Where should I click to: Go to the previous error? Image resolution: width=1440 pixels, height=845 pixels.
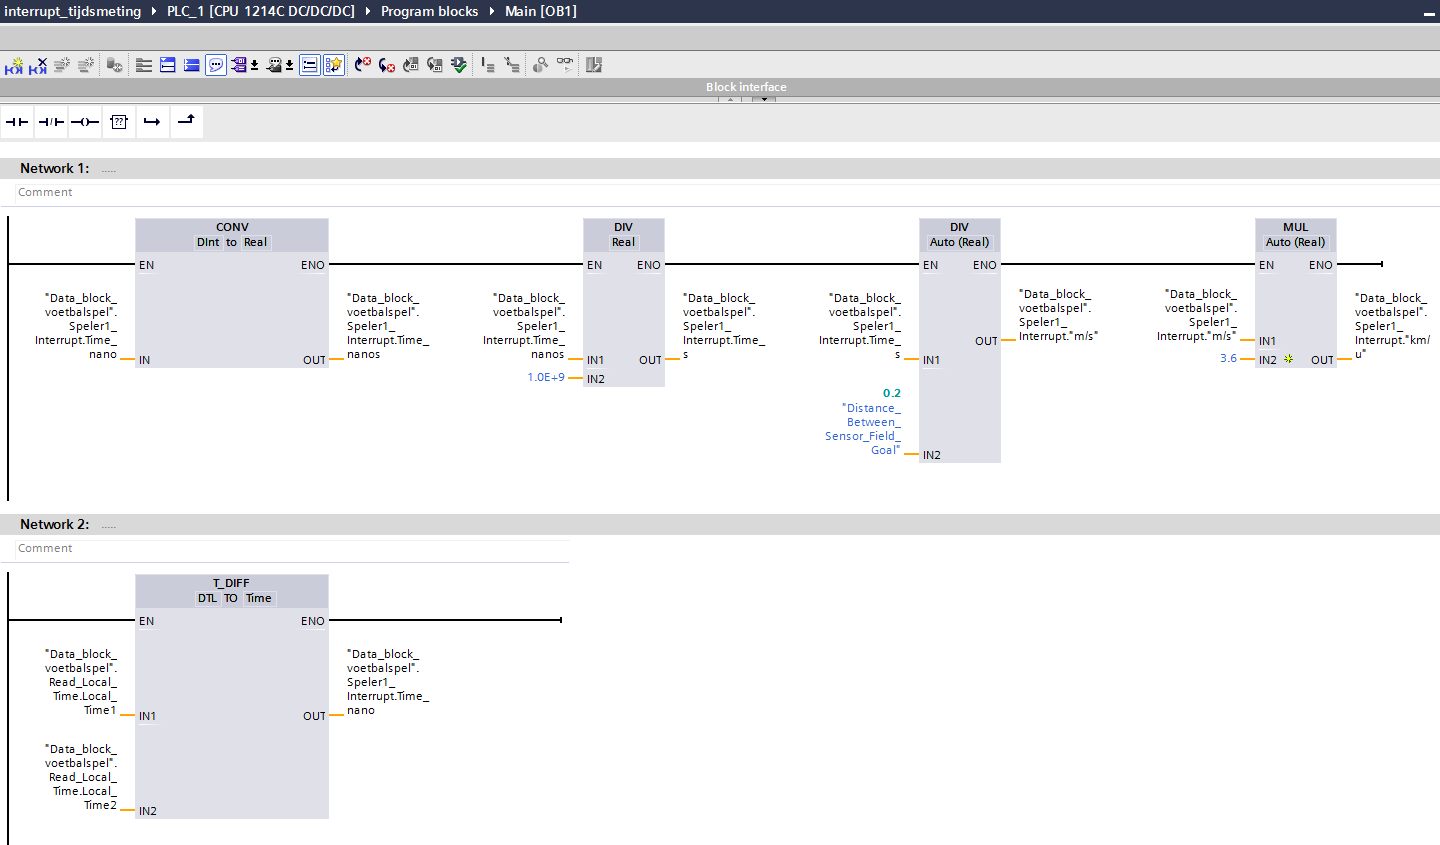tap(362, 65)
